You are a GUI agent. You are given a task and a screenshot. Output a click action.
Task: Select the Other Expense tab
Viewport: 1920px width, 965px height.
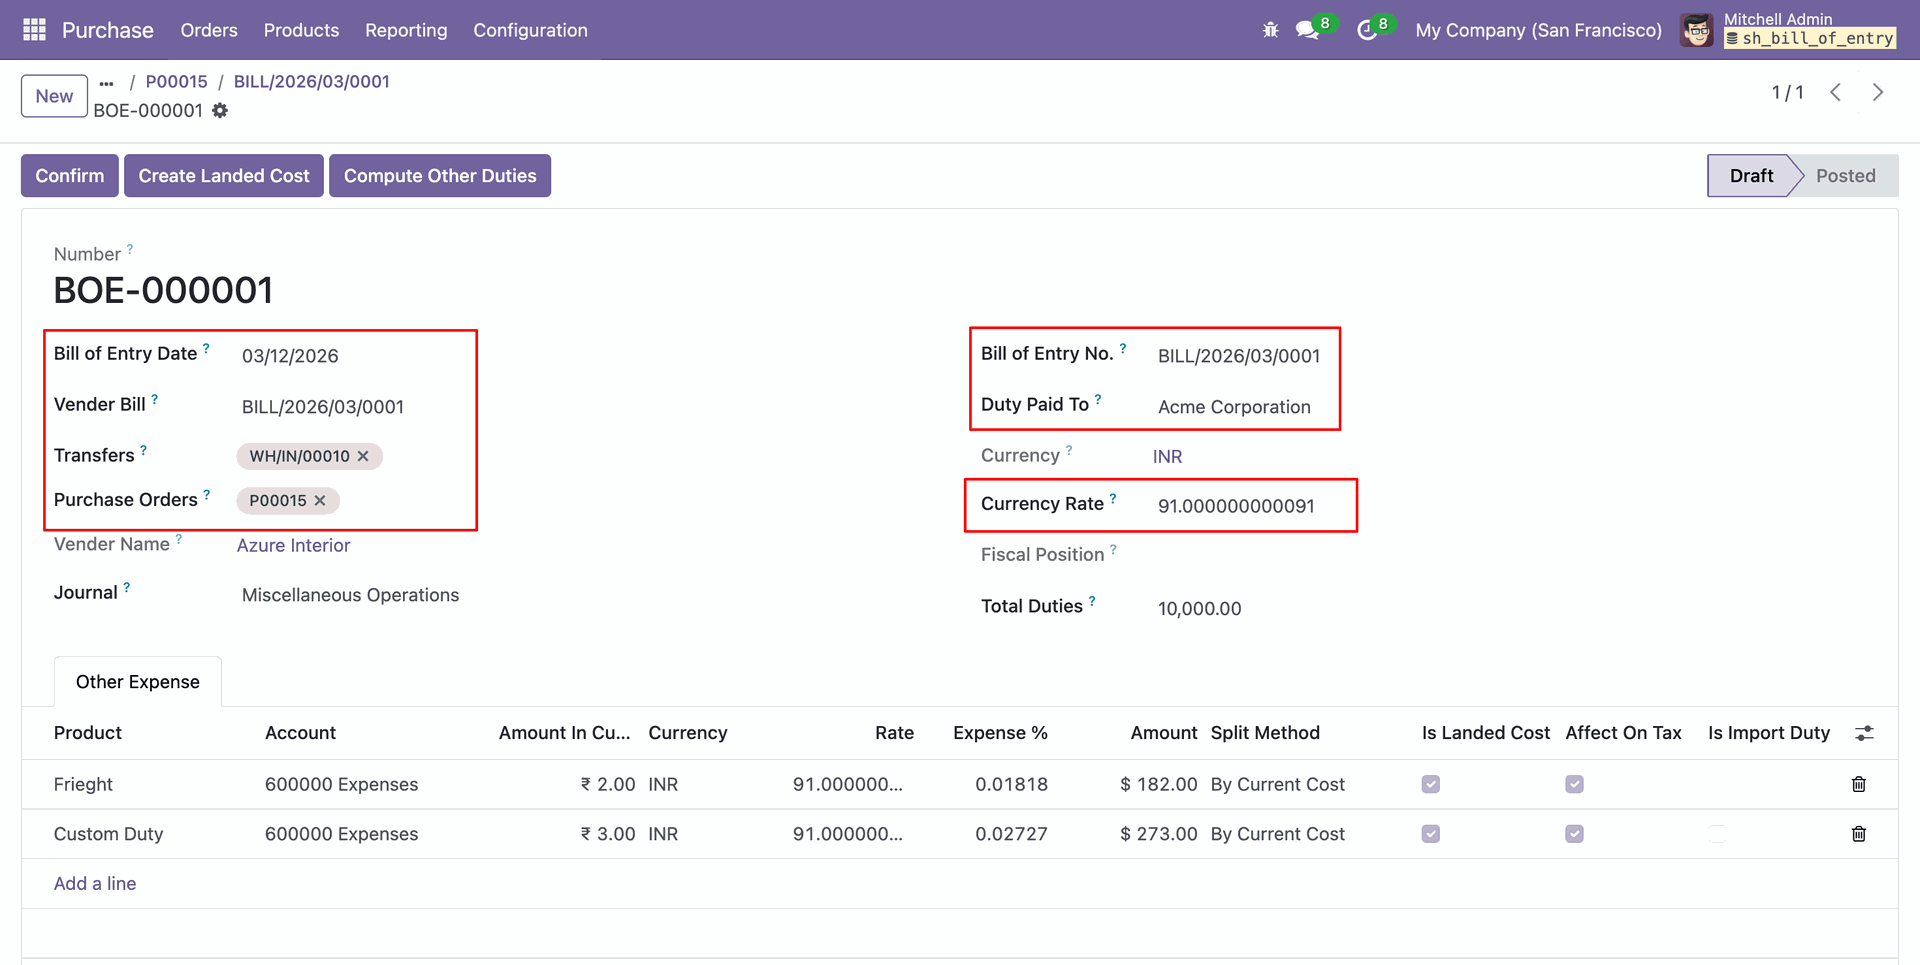coord(138,682)
